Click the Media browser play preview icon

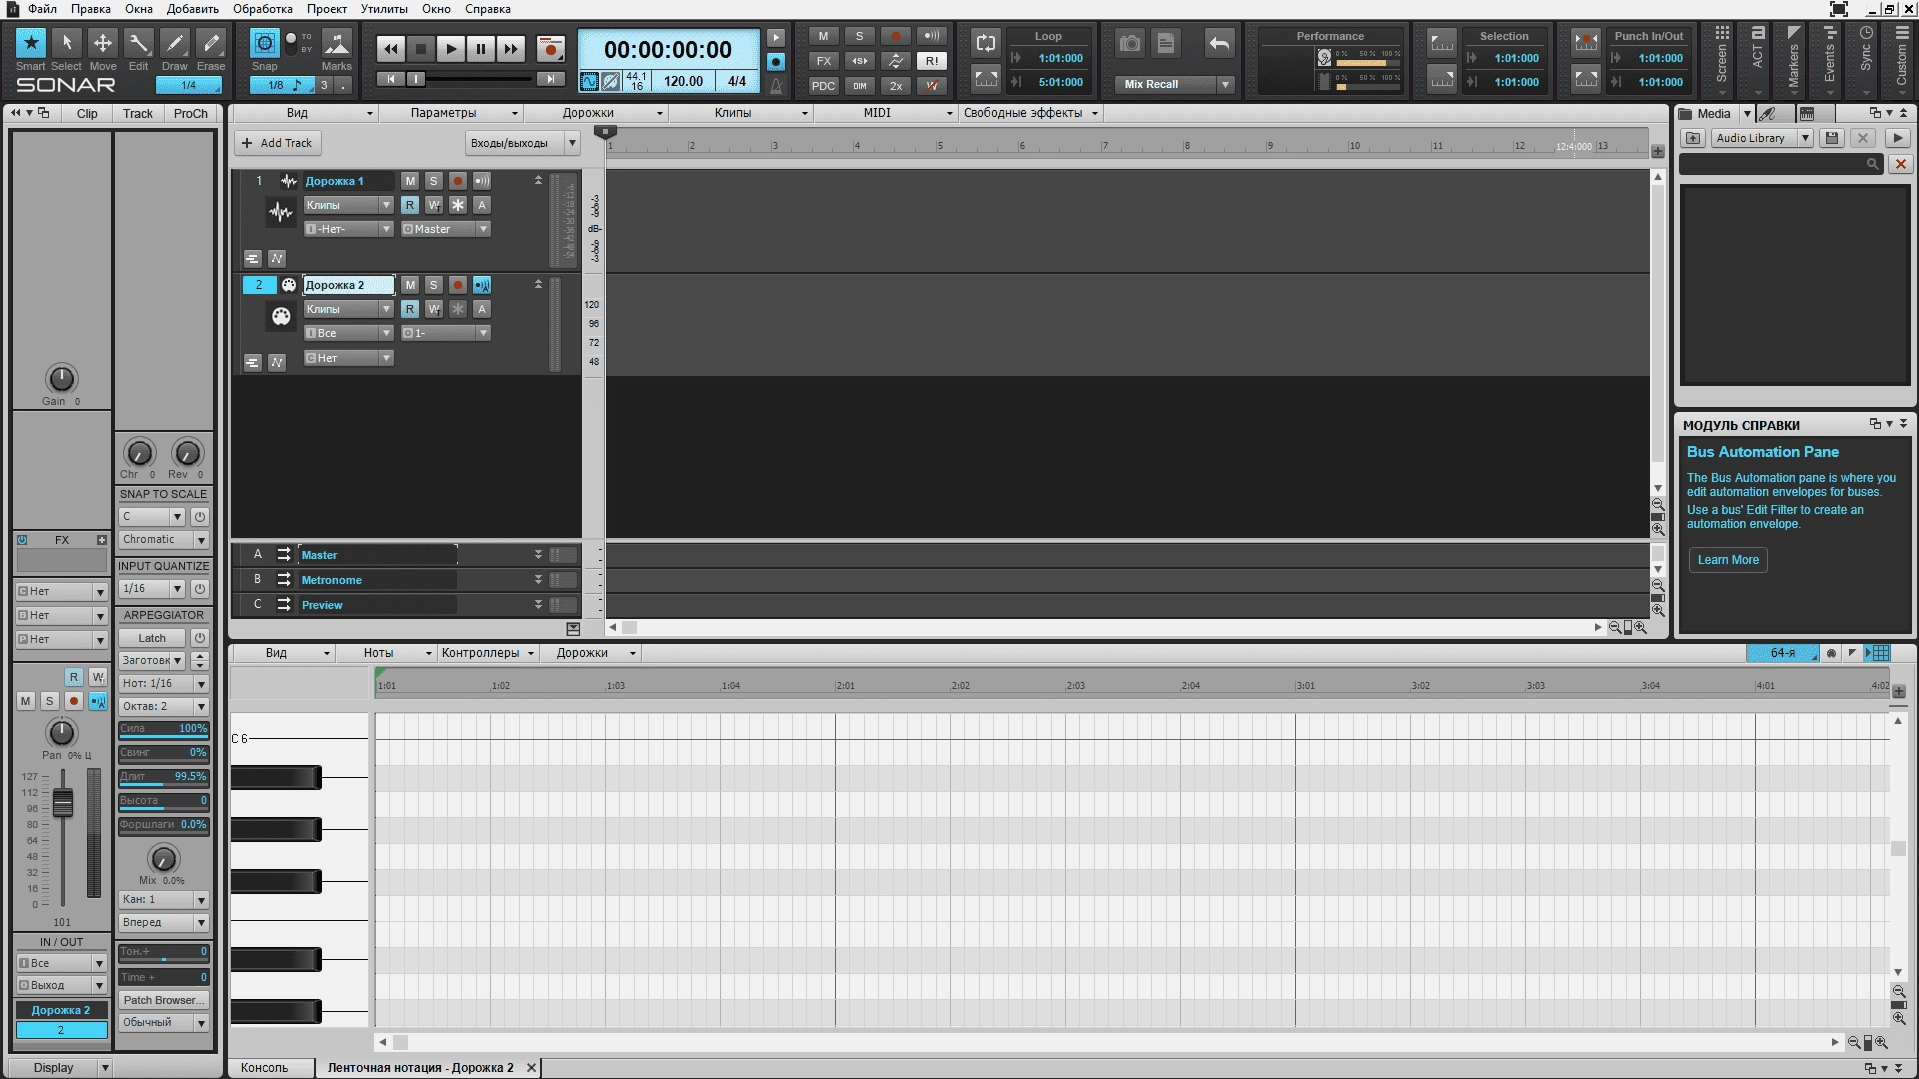(x=1897, y=138)
